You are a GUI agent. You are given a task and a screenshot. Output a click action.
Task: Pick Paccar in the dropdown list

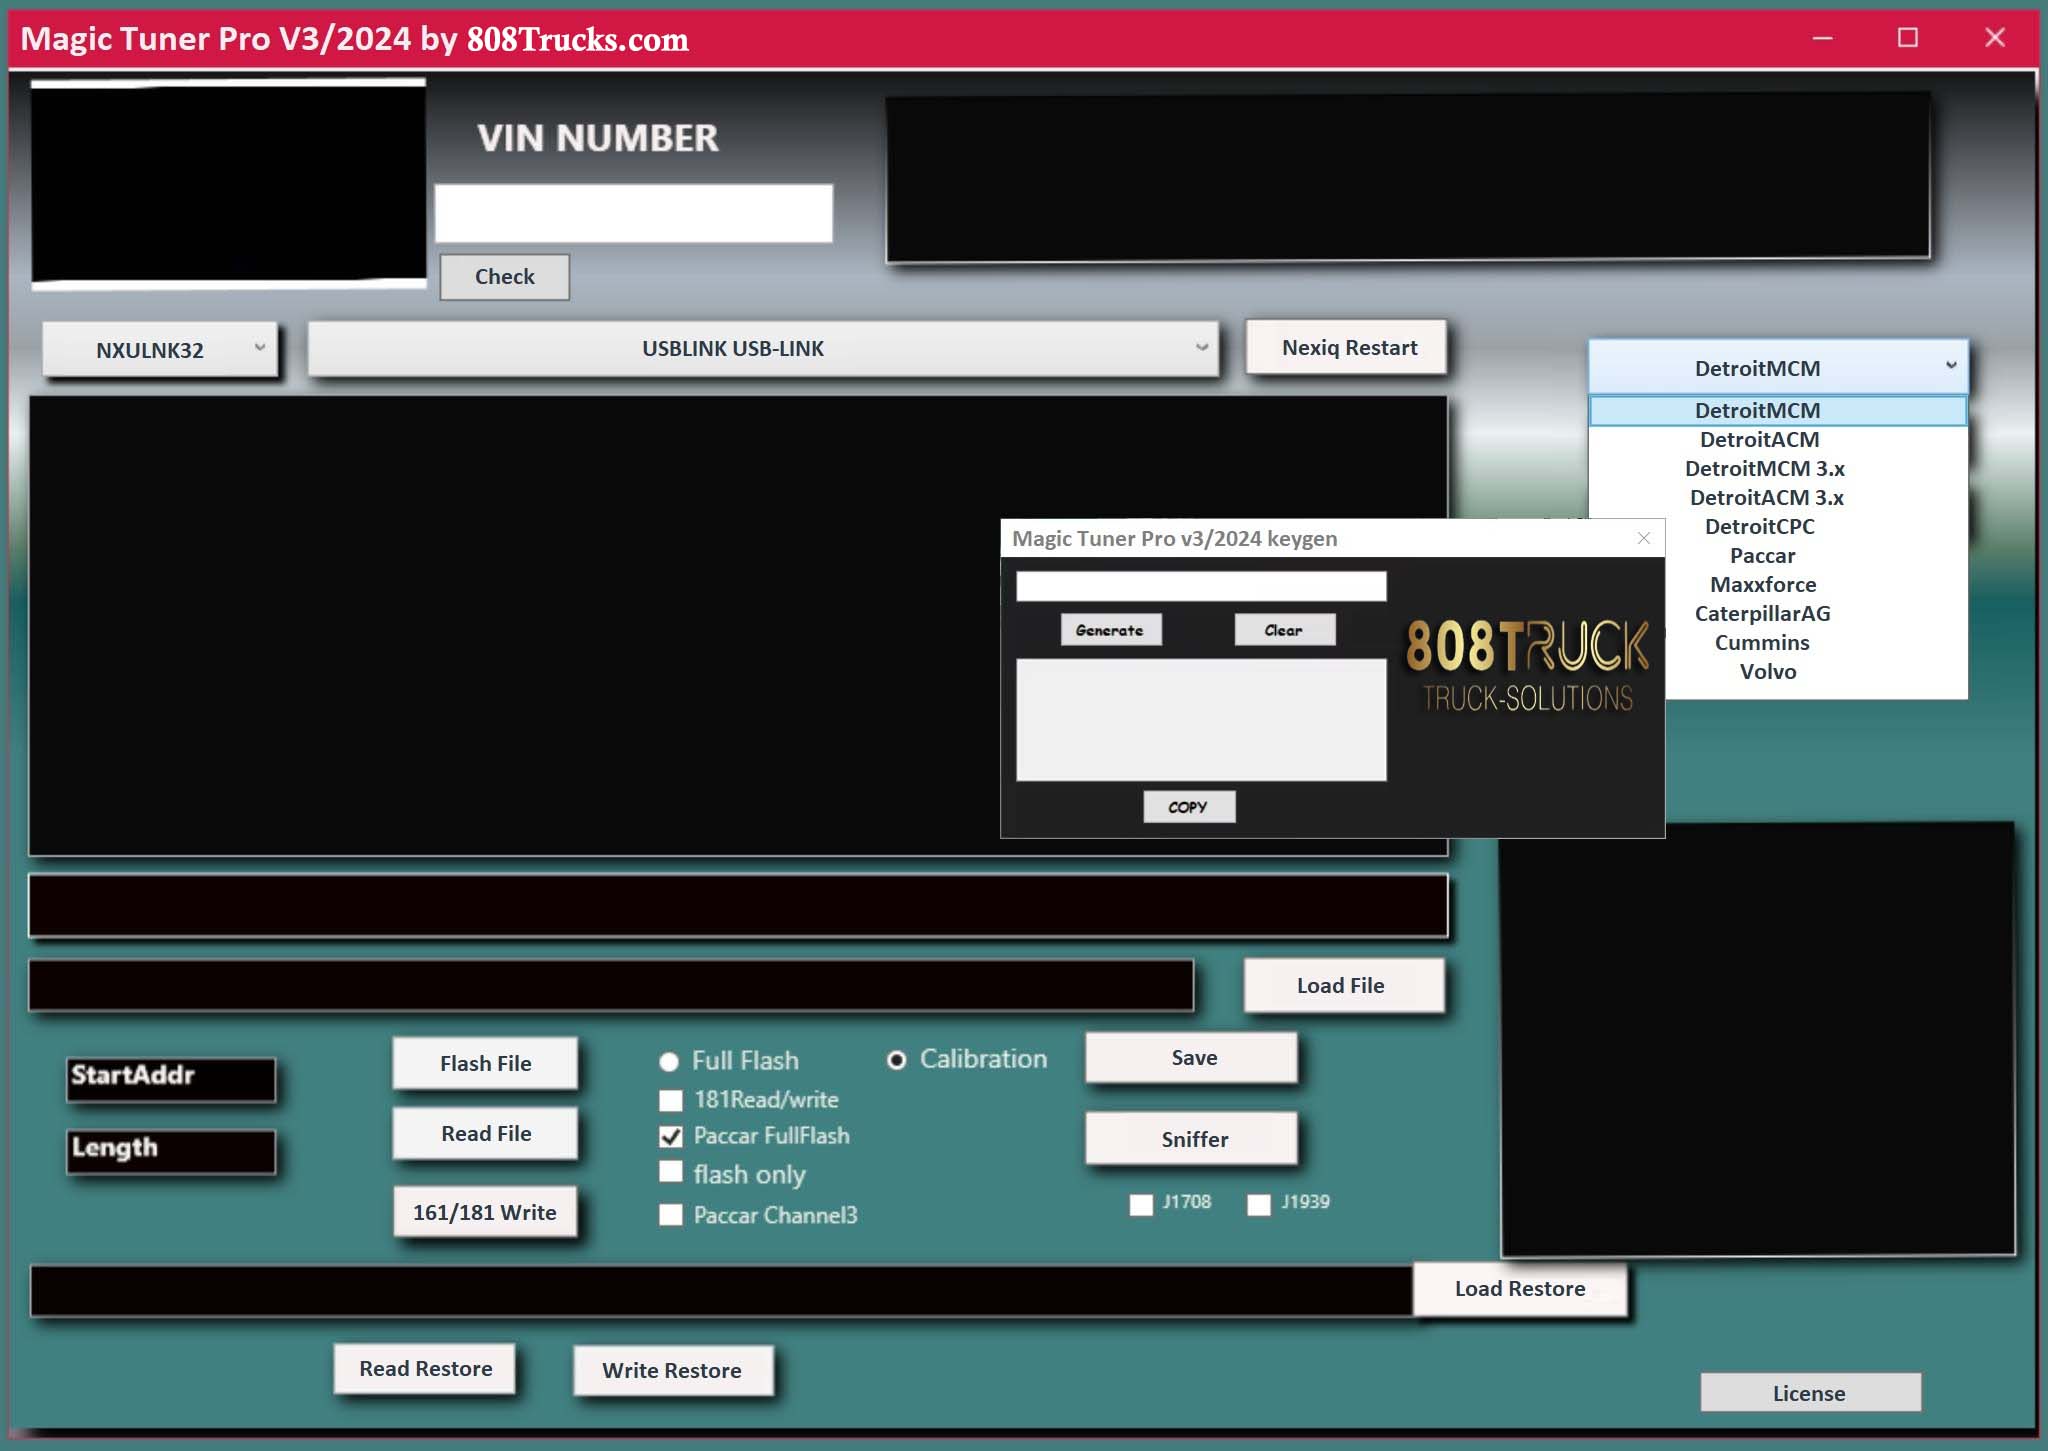[x=1761, y=556]
